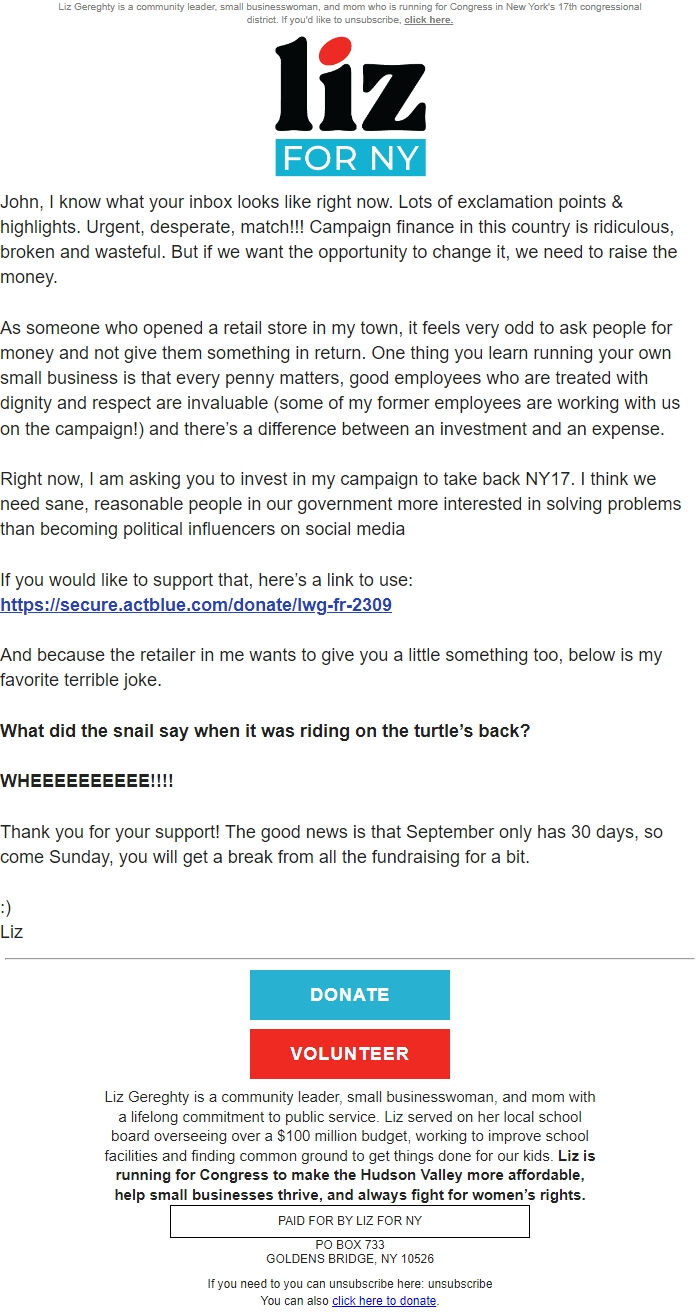
Task: Select the "Liz" sign-off name
Action: (11, 931)
